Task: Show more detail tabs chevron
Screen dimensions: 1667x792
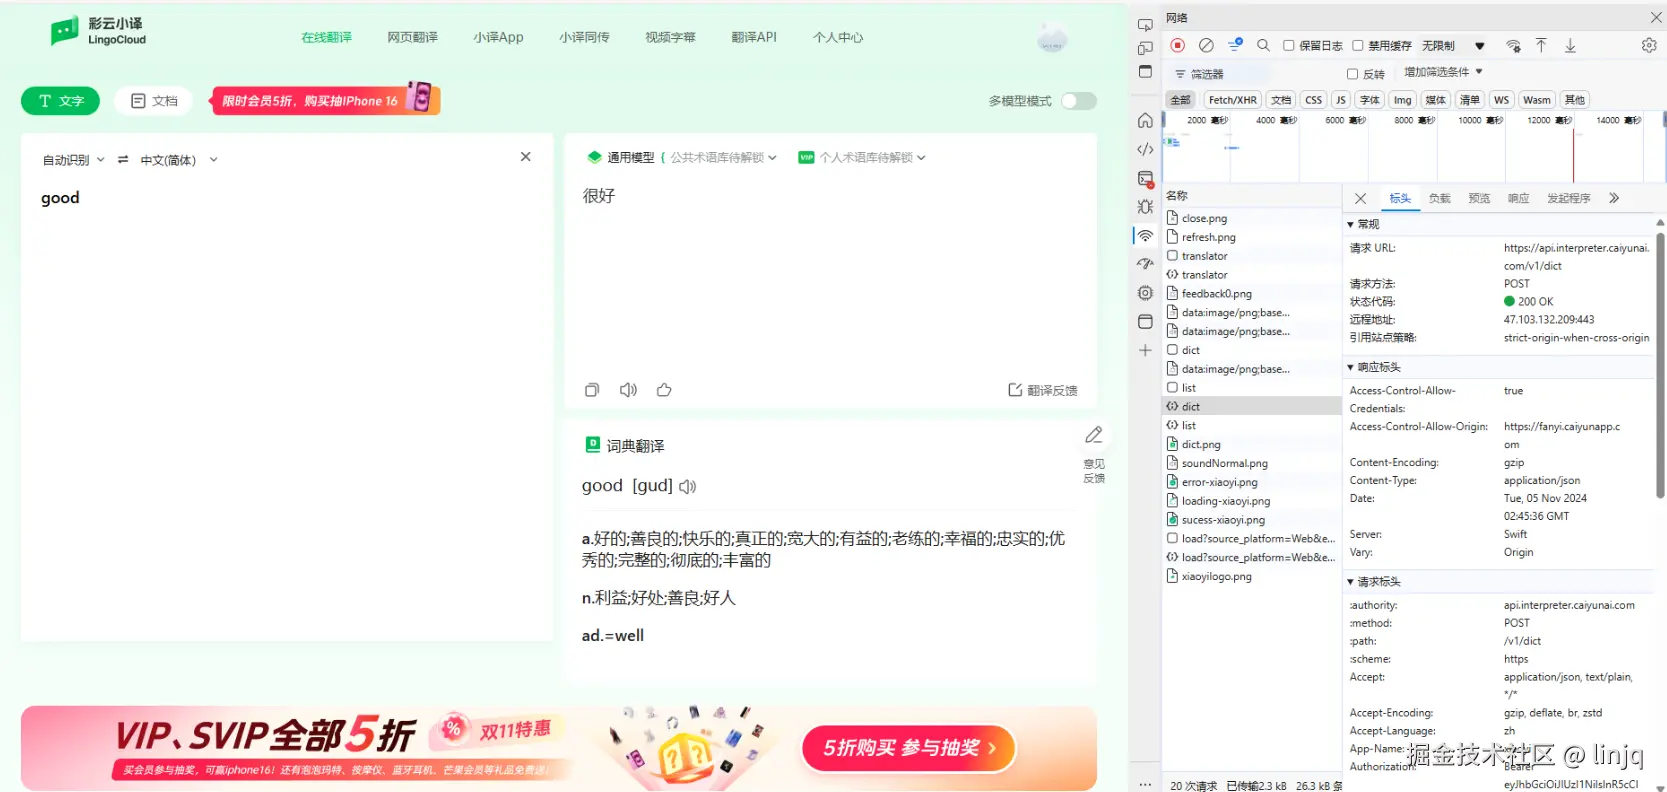Action: click(1614, 198)
